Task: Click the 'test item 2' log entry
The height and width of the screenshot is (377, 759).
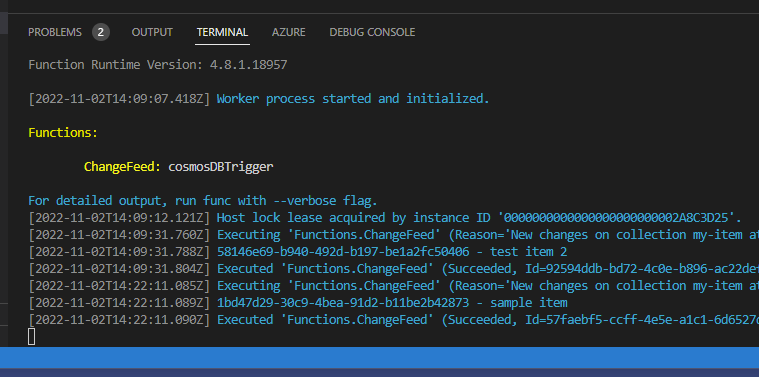Action: point(529,252)
